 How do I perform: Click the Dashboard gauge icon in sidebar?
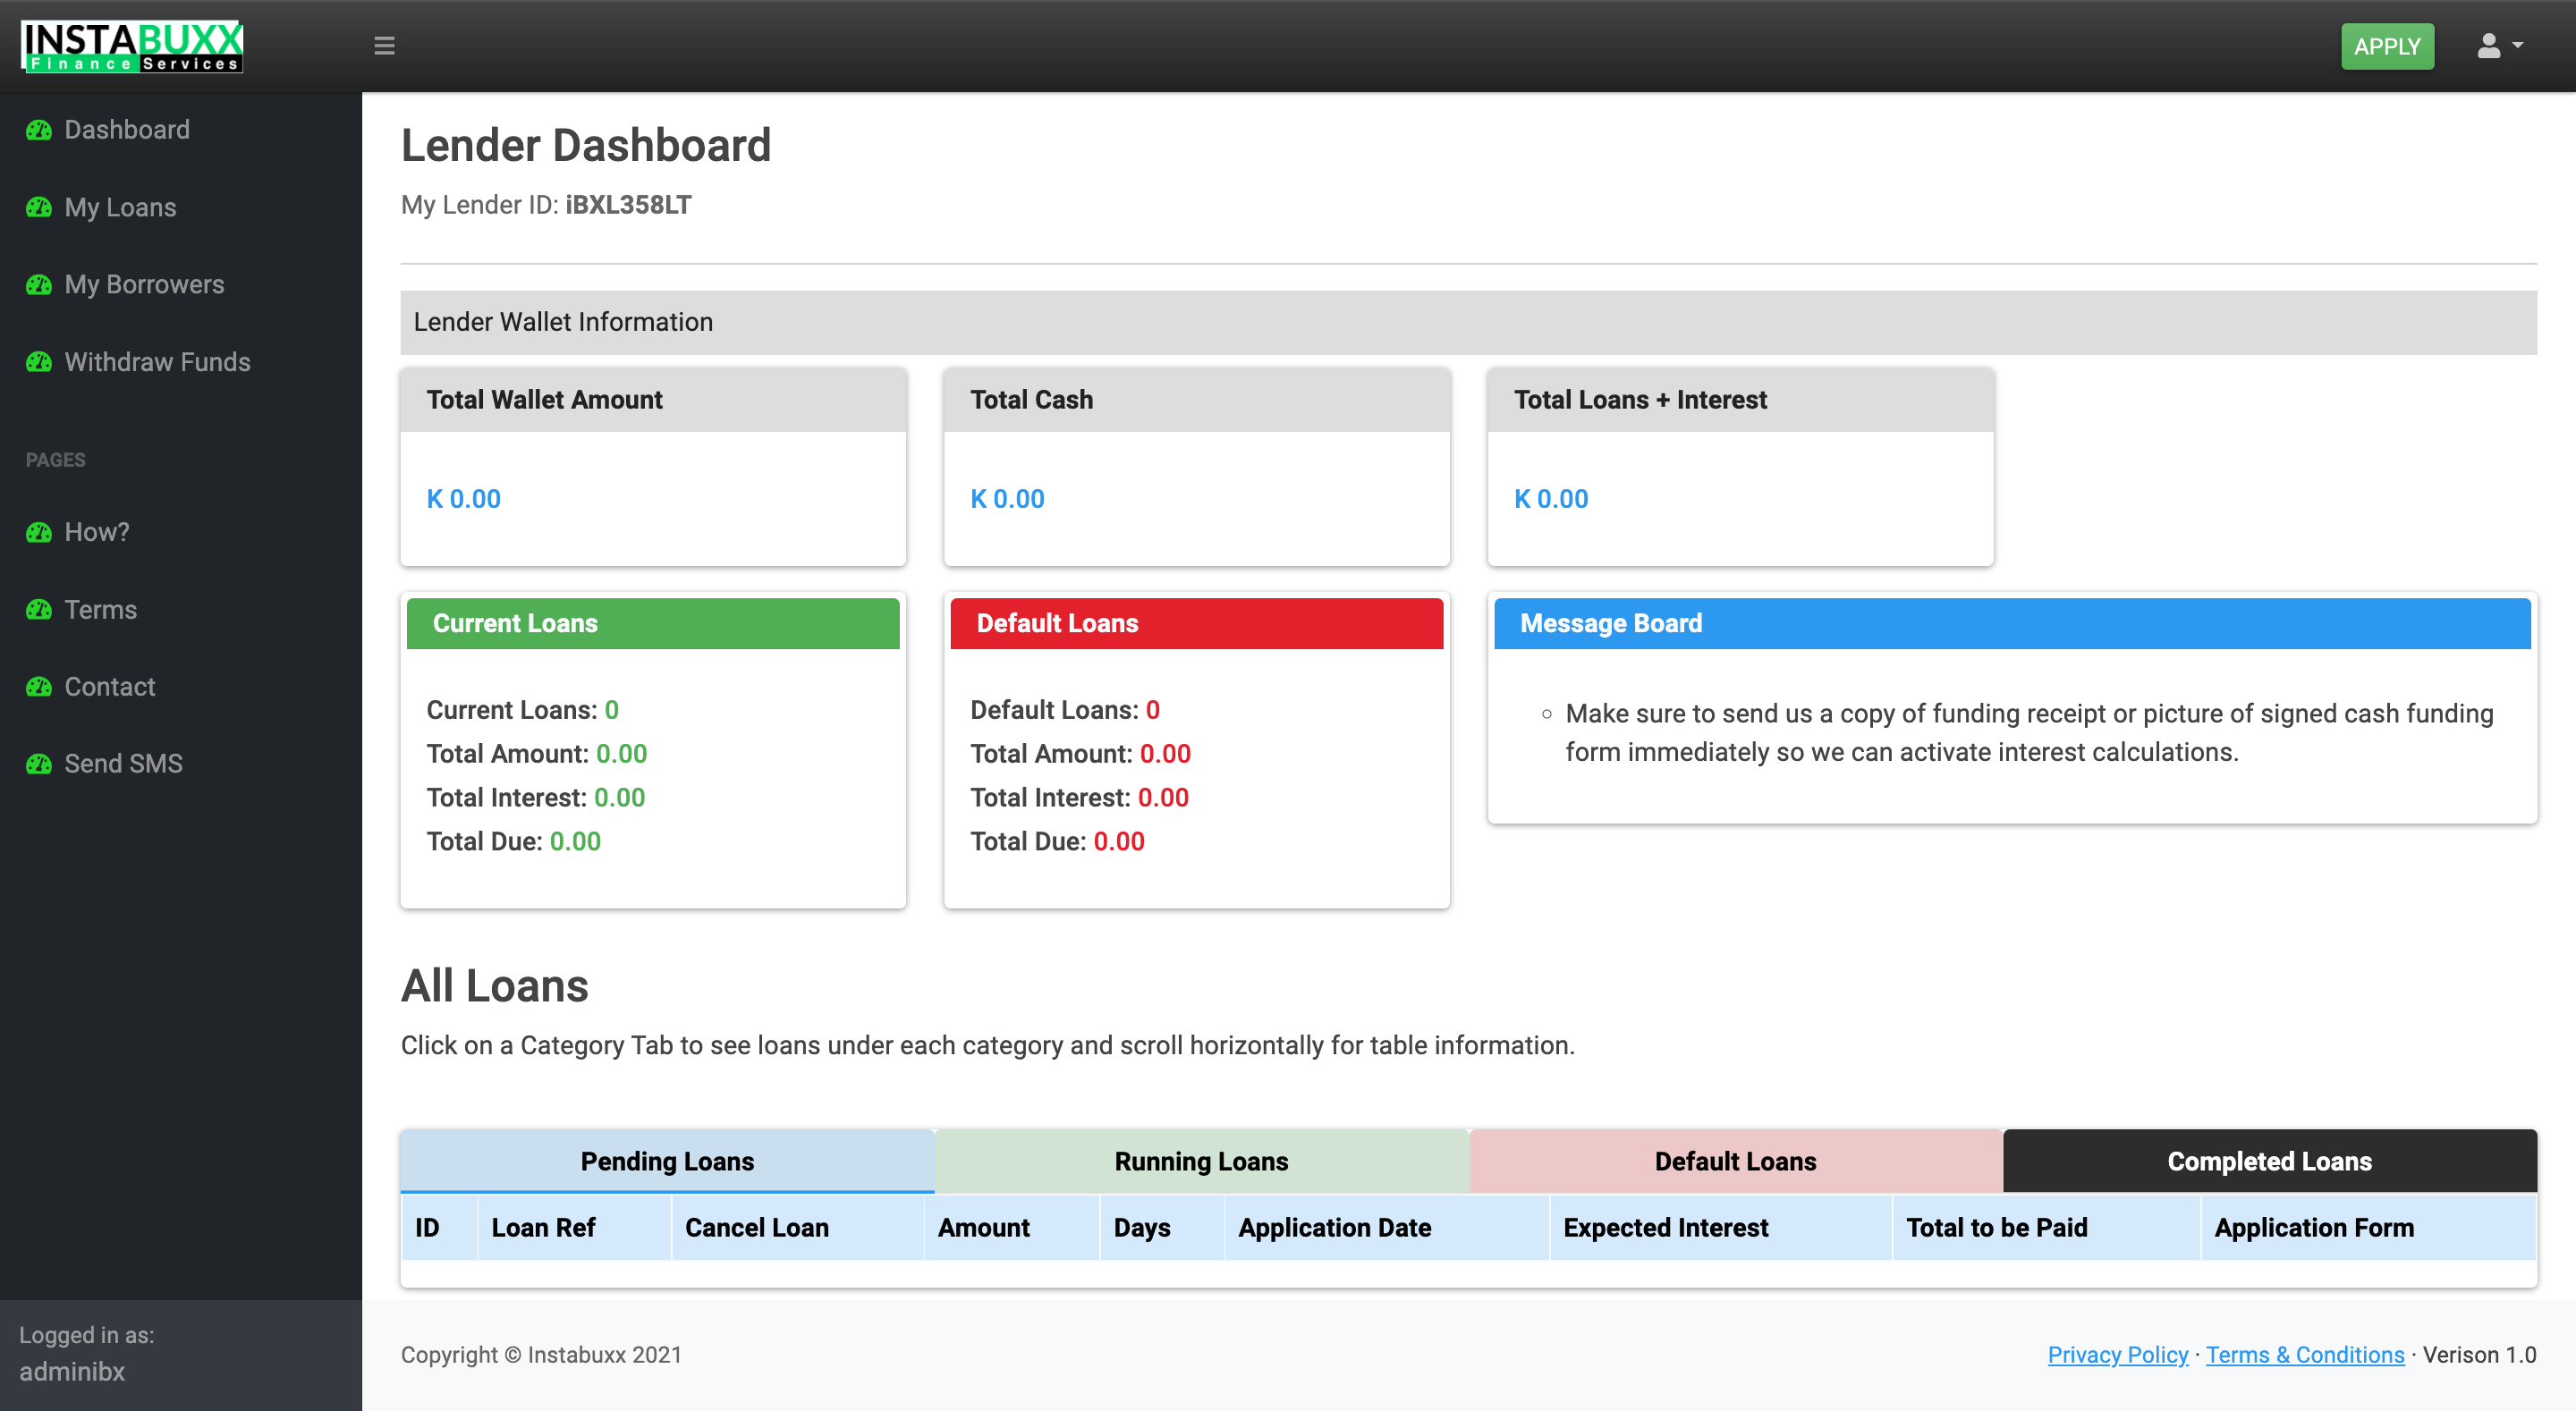[39, 130]
